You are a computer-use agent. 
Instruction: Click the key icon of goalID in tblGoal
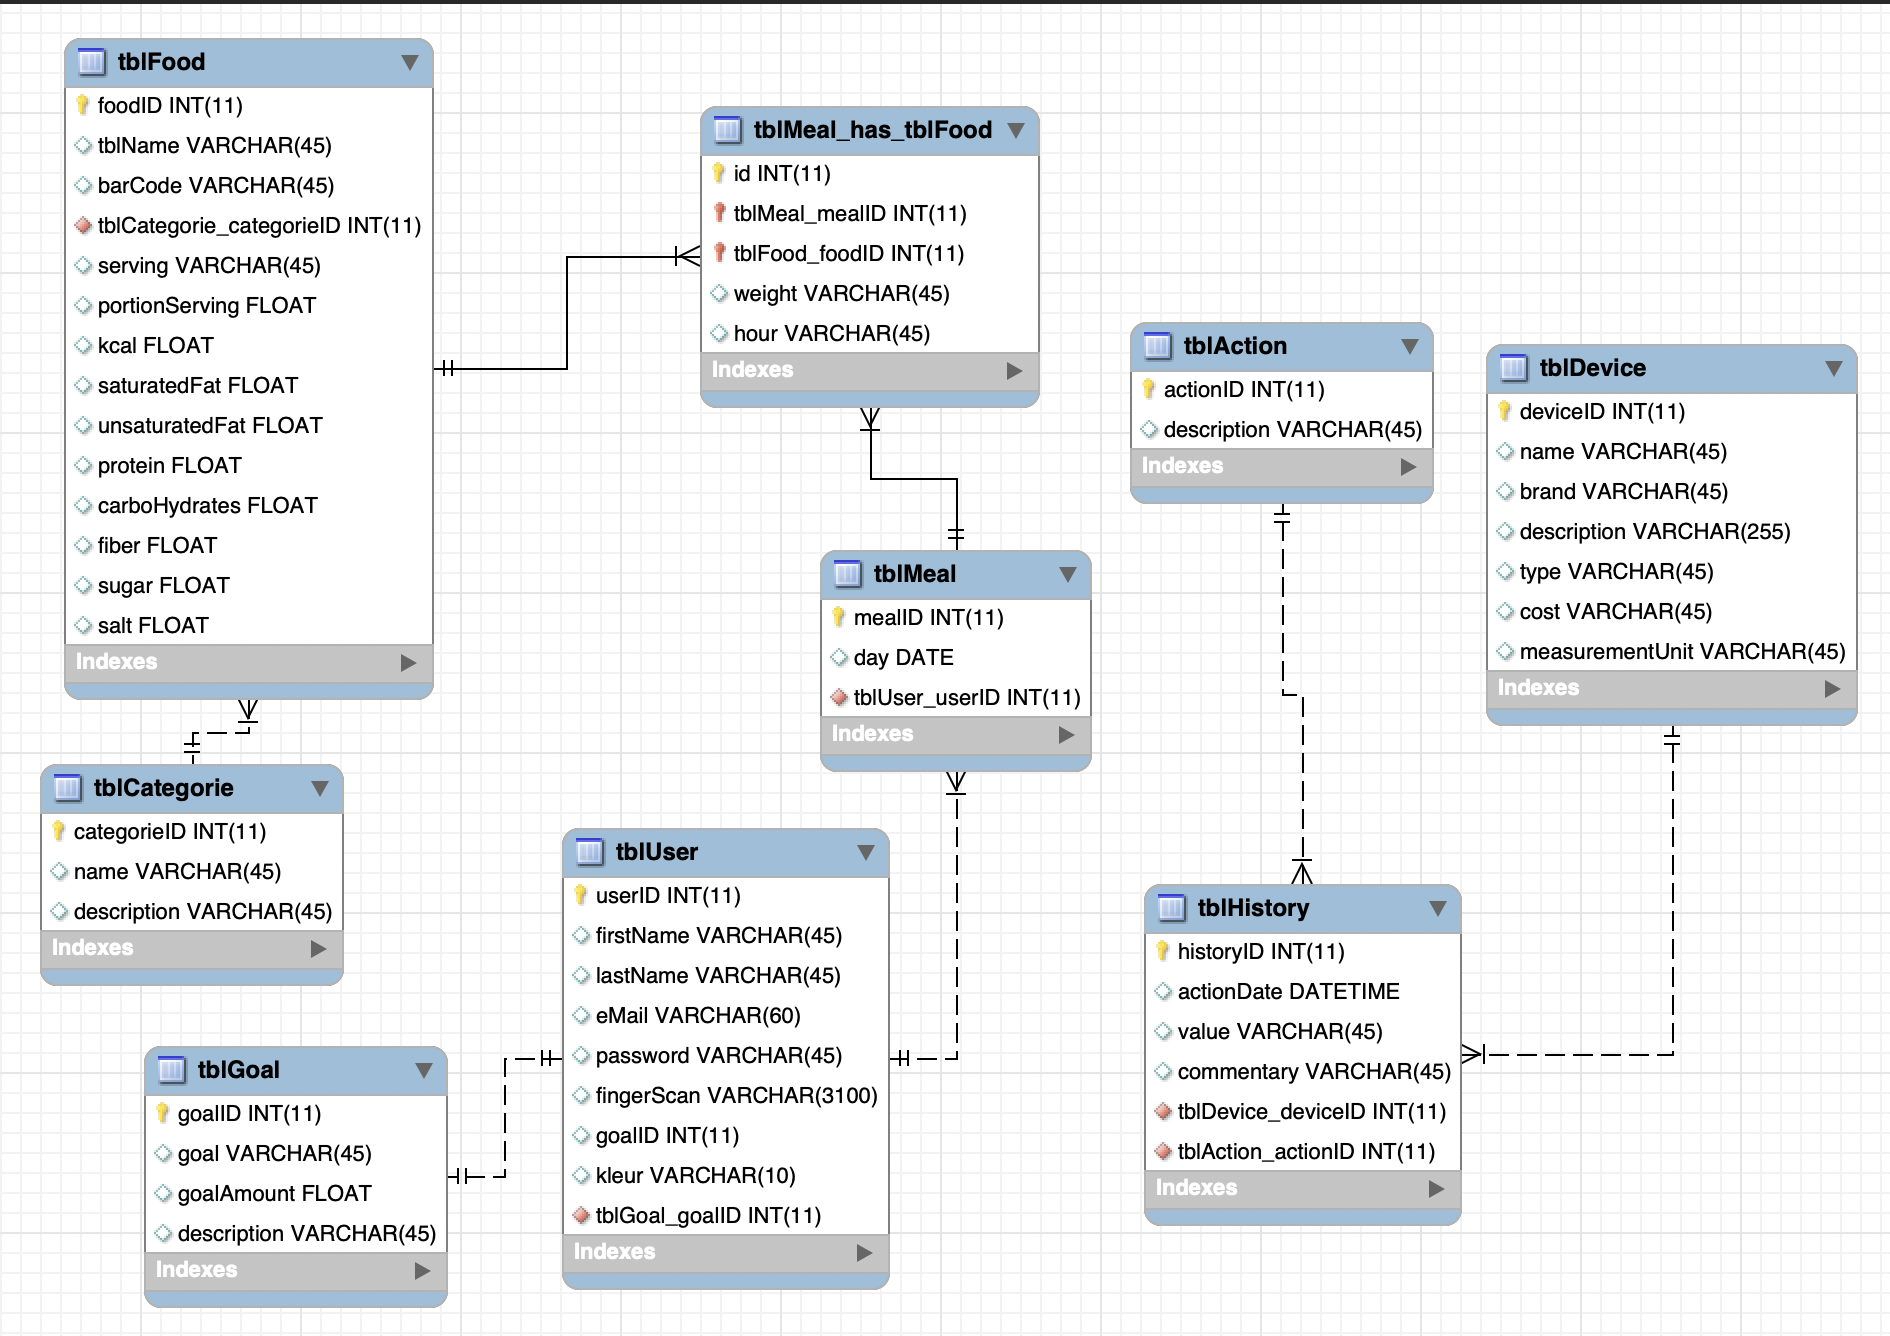click(163, 1112)
